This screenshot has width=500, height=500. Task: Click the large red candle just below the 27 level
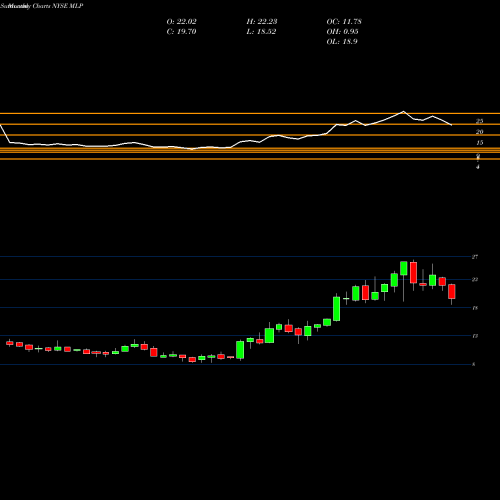(x=413, y=272)
